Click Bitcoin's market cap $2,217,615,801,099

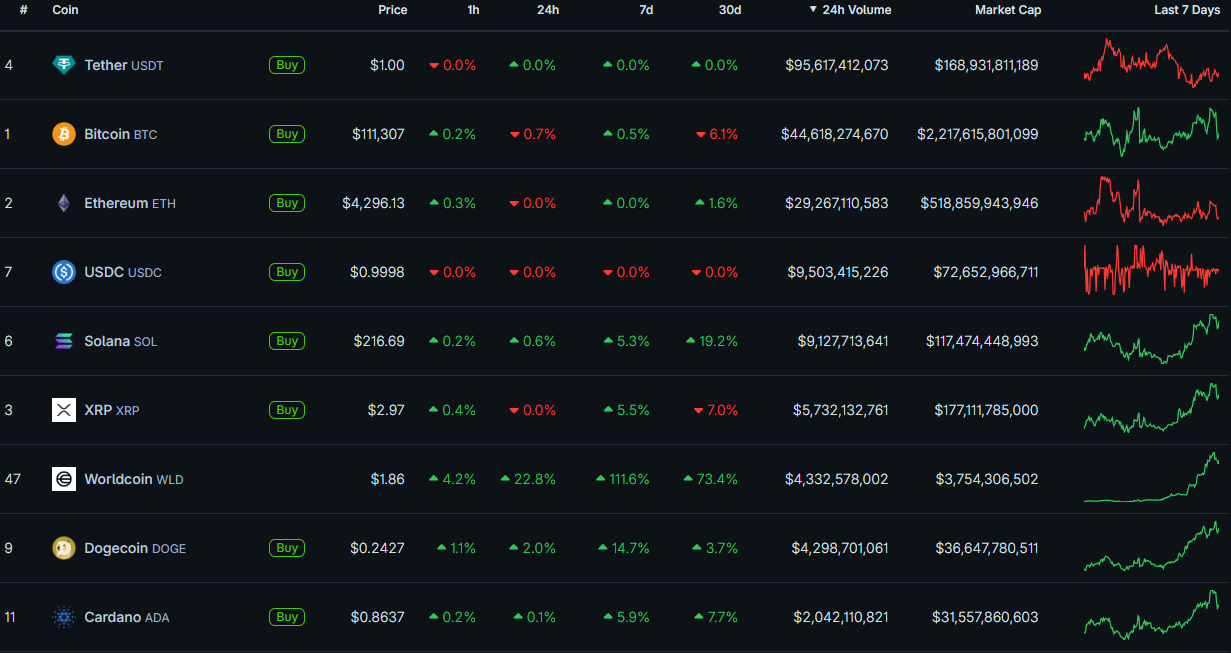(x=978, y=134)
